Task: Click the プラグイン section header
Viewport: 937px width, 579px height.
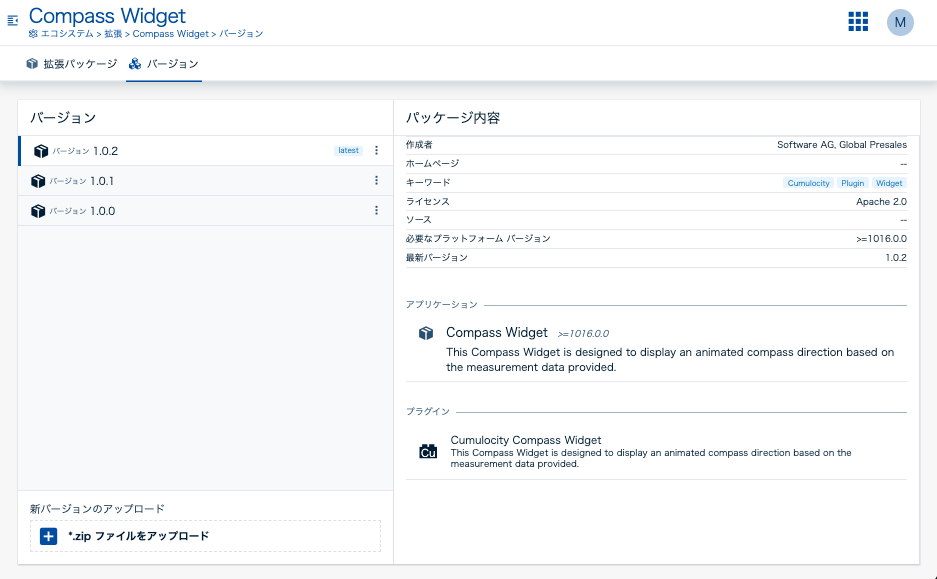Action: point(428,412)
